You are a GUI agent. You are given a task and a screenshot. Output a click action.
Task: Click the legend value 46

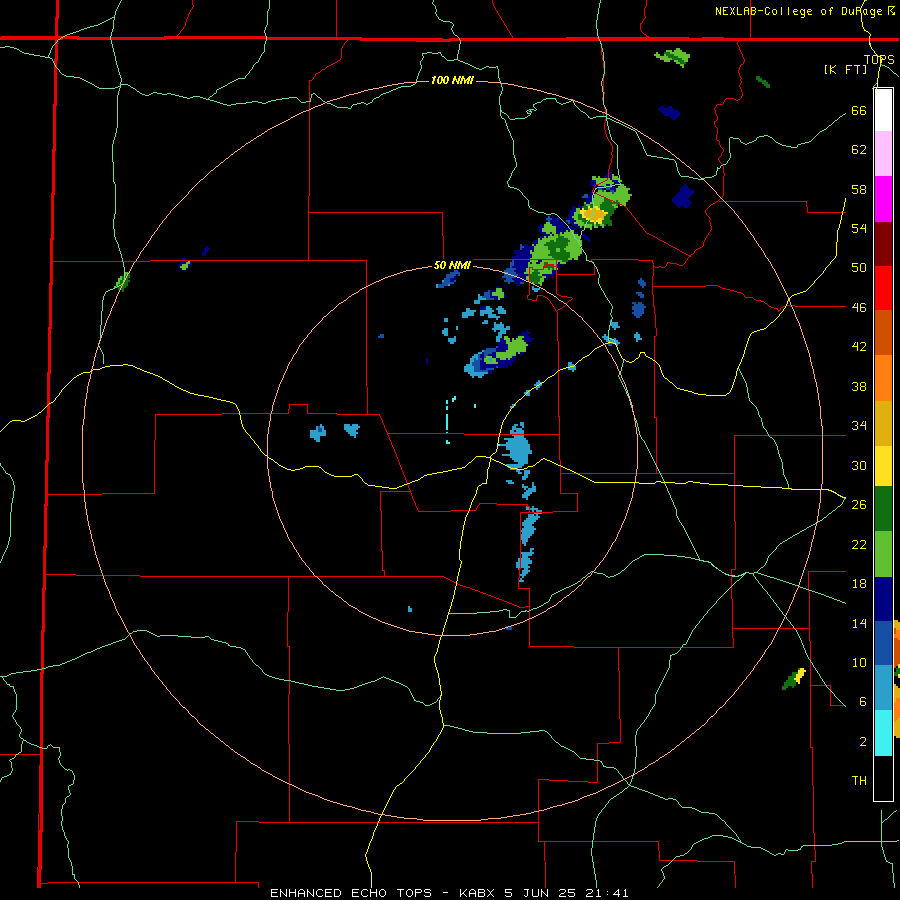tap(859, 308)
